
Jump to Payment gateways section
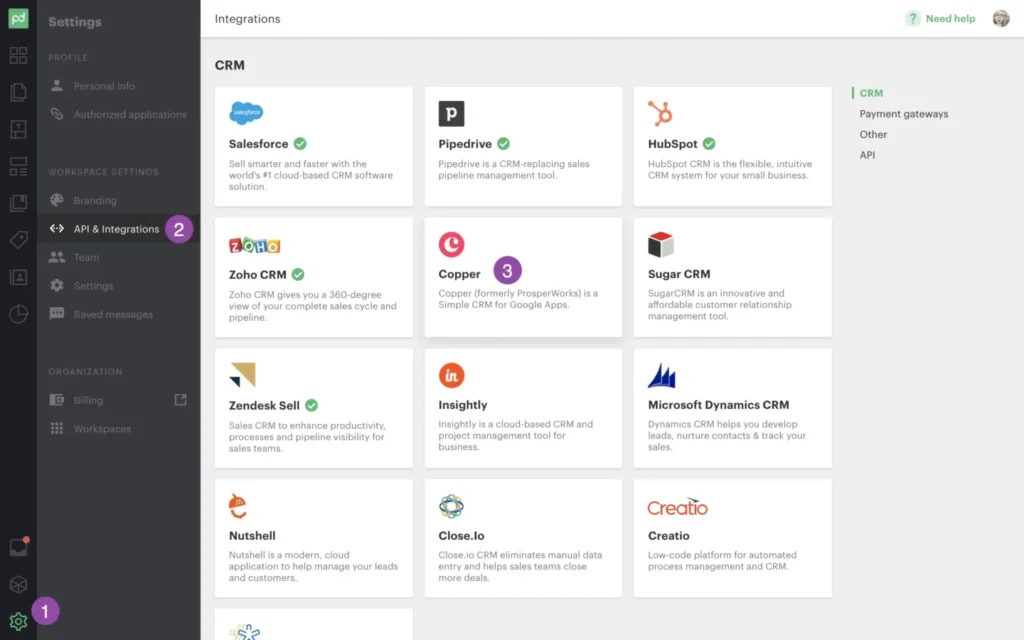(x=903, y=114)
